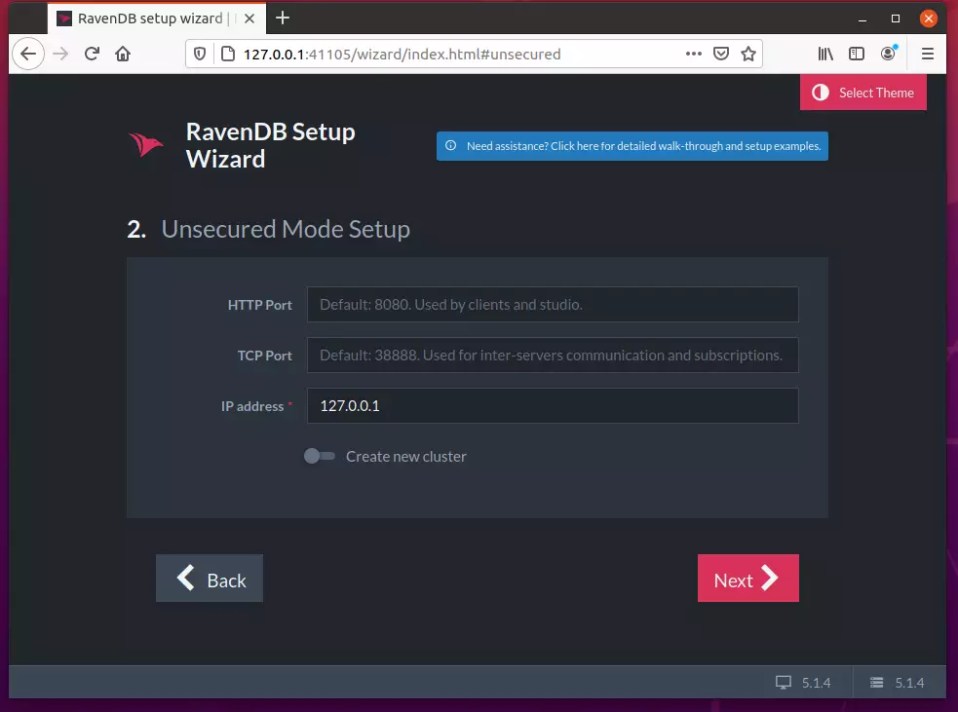Bookmark this page with the star
Viewport: 958px width, 712px height.
(749, 54)
